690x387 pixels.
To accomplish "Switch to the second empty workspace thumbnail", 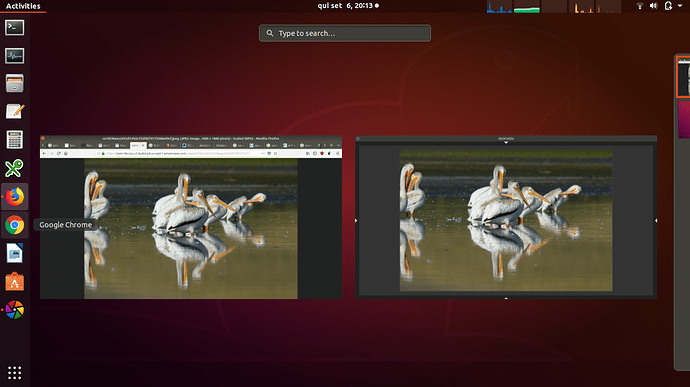I will click(x=684, y=119).
